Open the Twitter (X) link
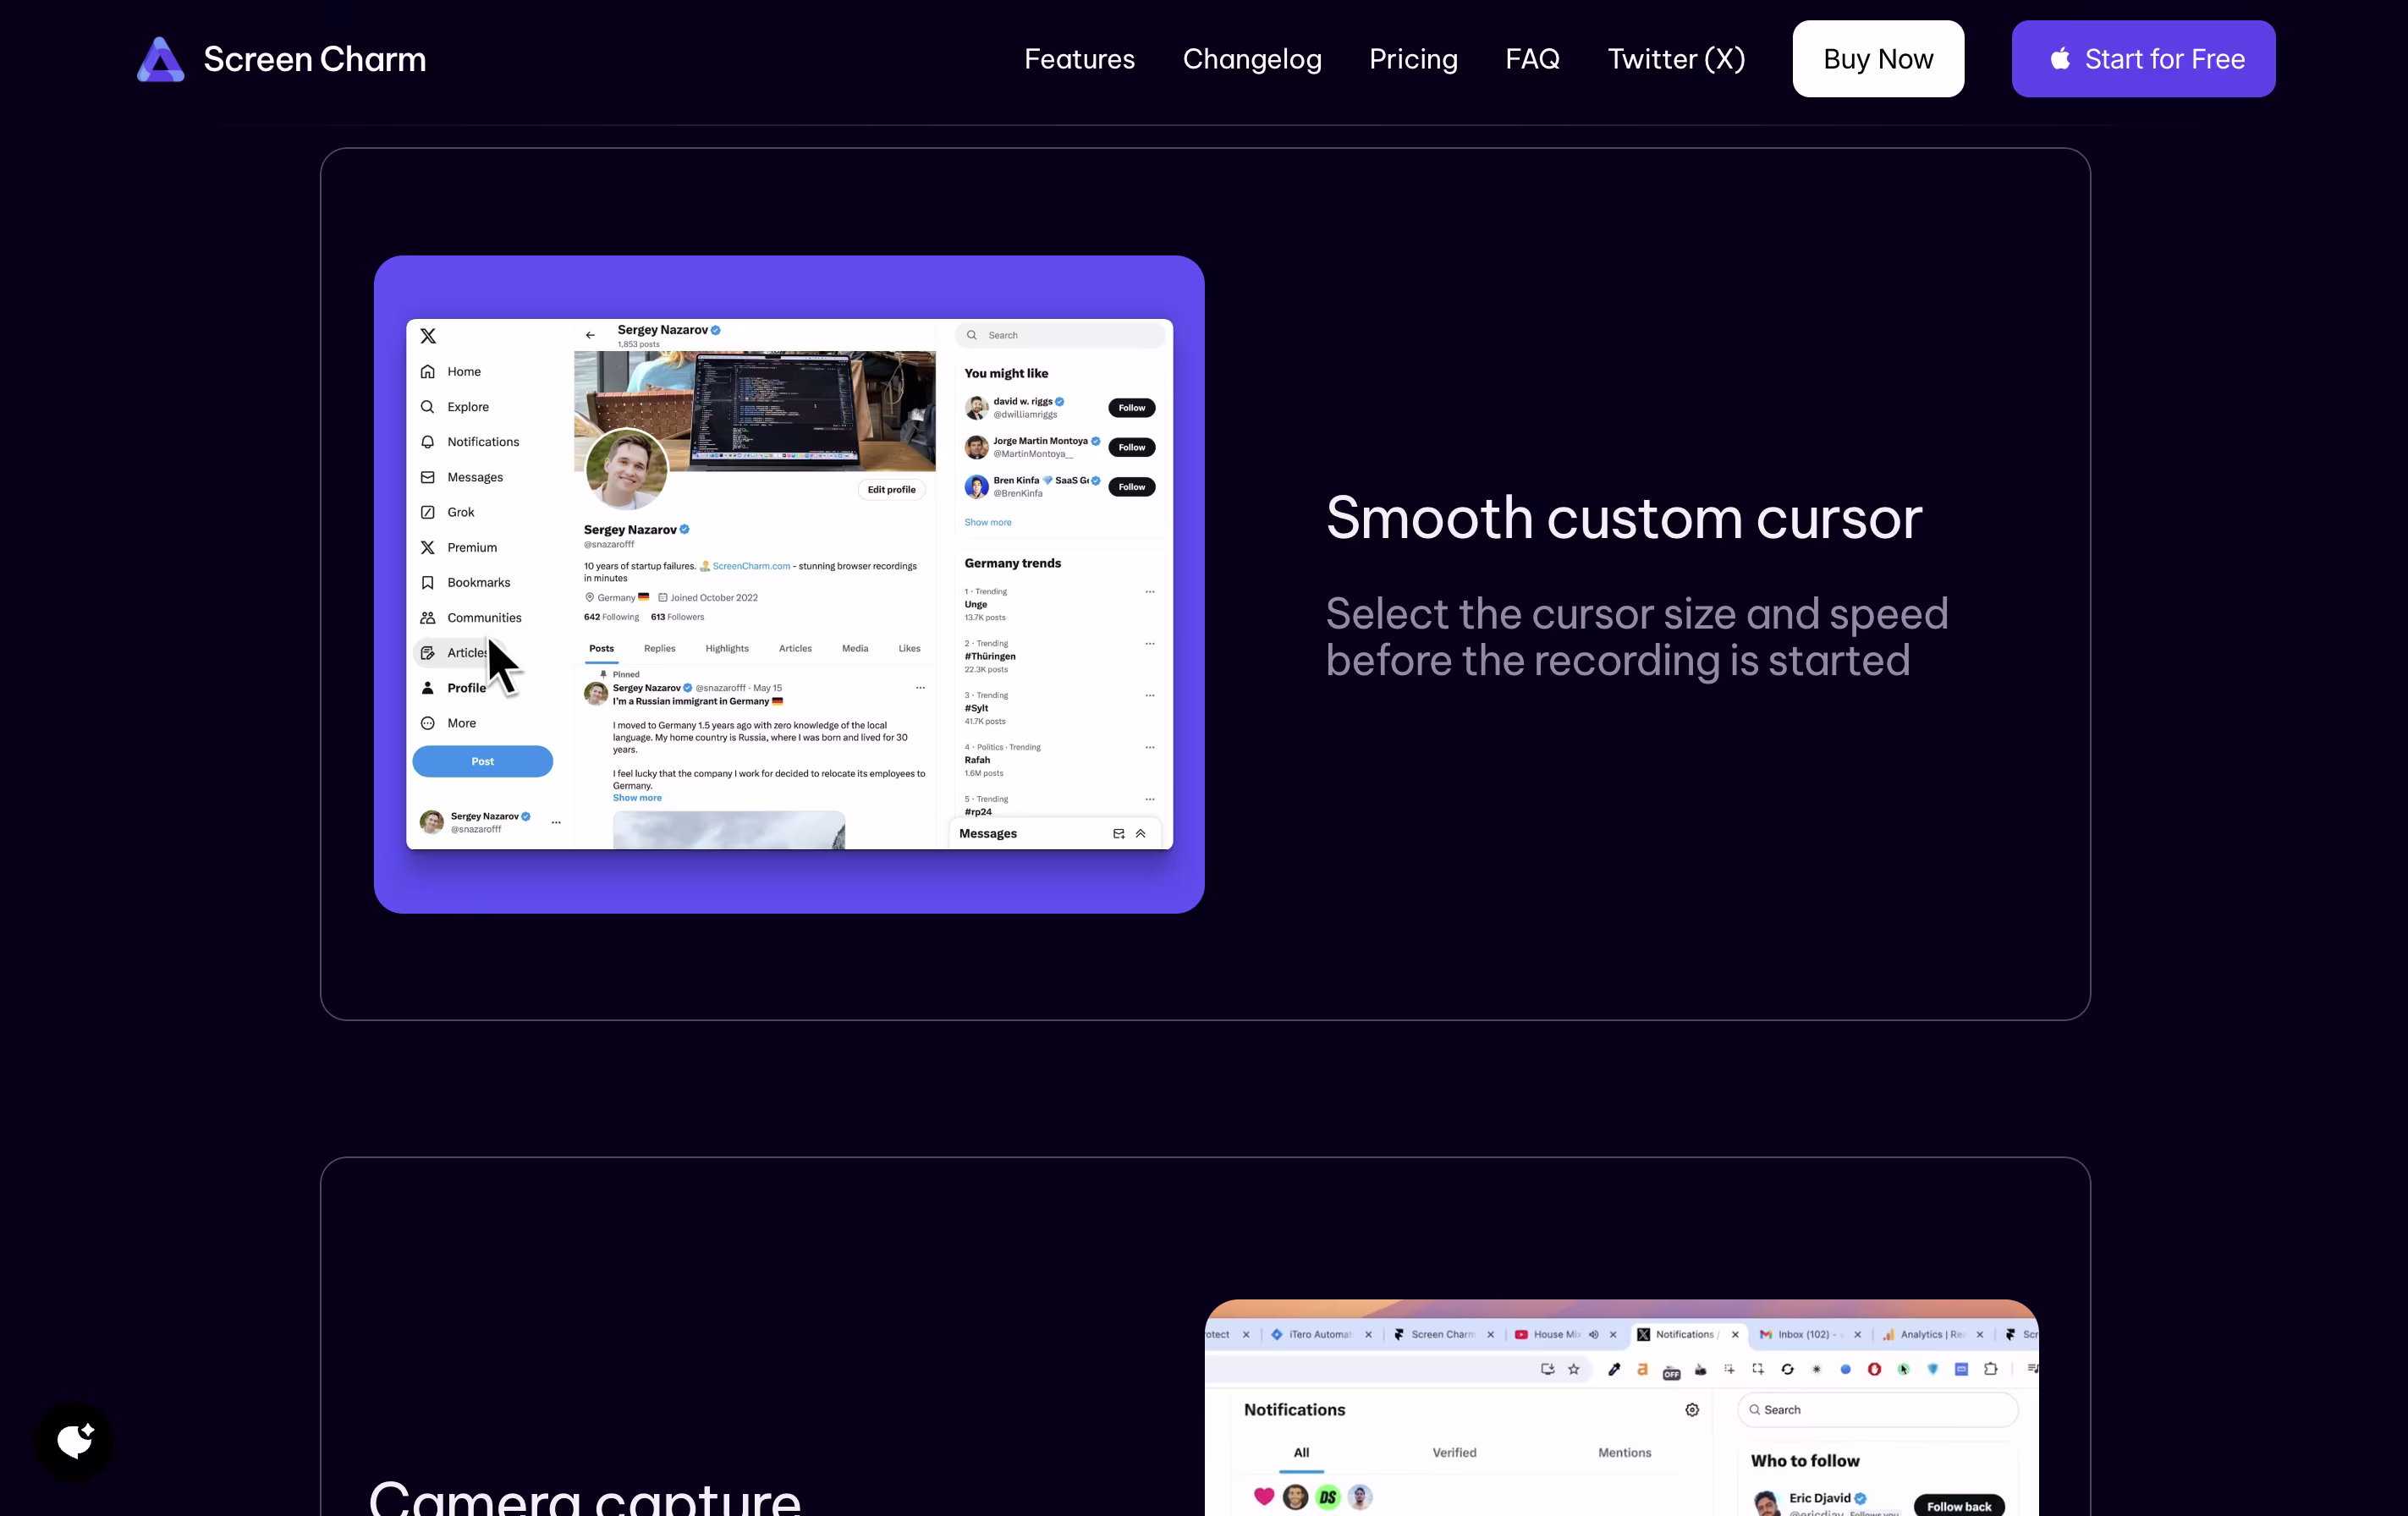 tap(1676, 59)
